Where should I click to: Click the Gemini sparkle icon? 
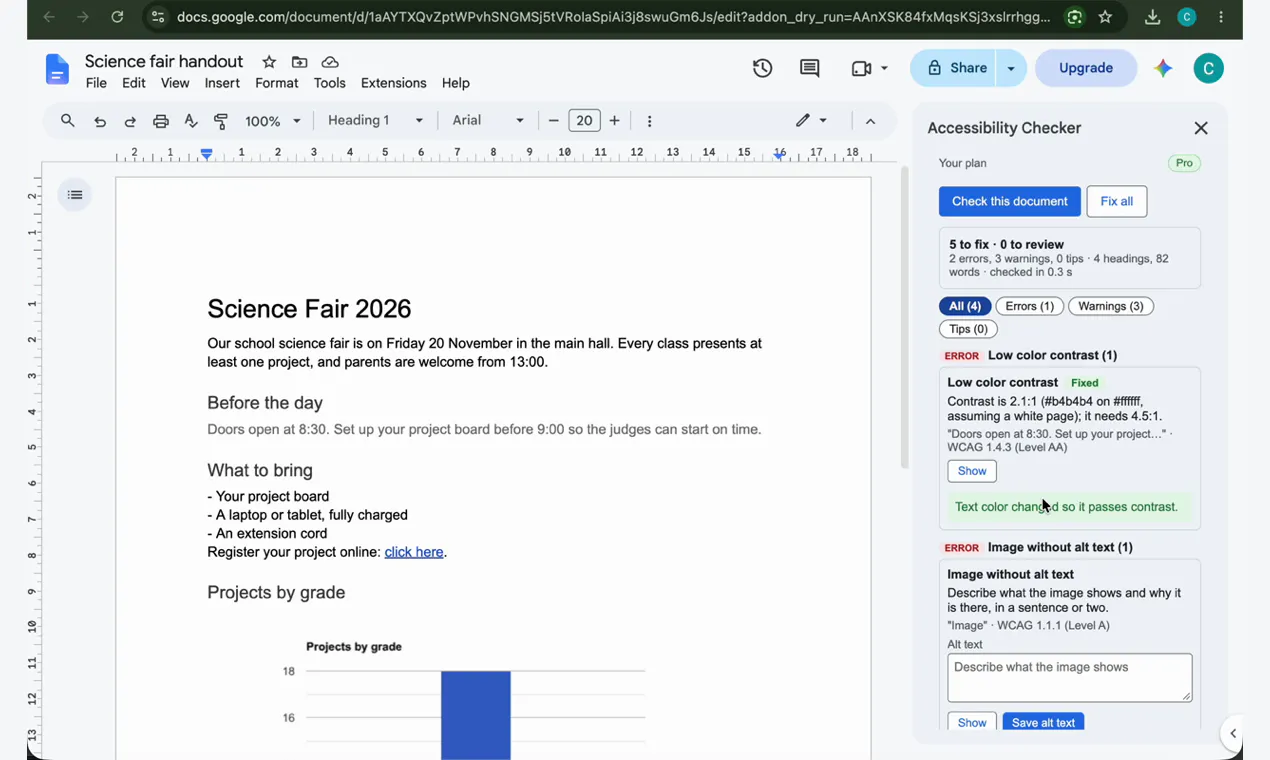[1162, 68]
